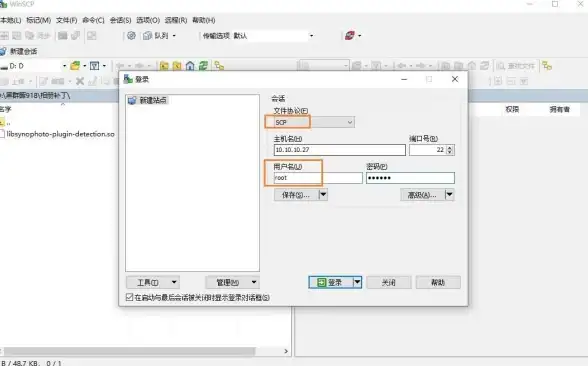Viewport: 588px width, 366px height.
Task: Click the open folder icon beside drive D
Action: 75,66
